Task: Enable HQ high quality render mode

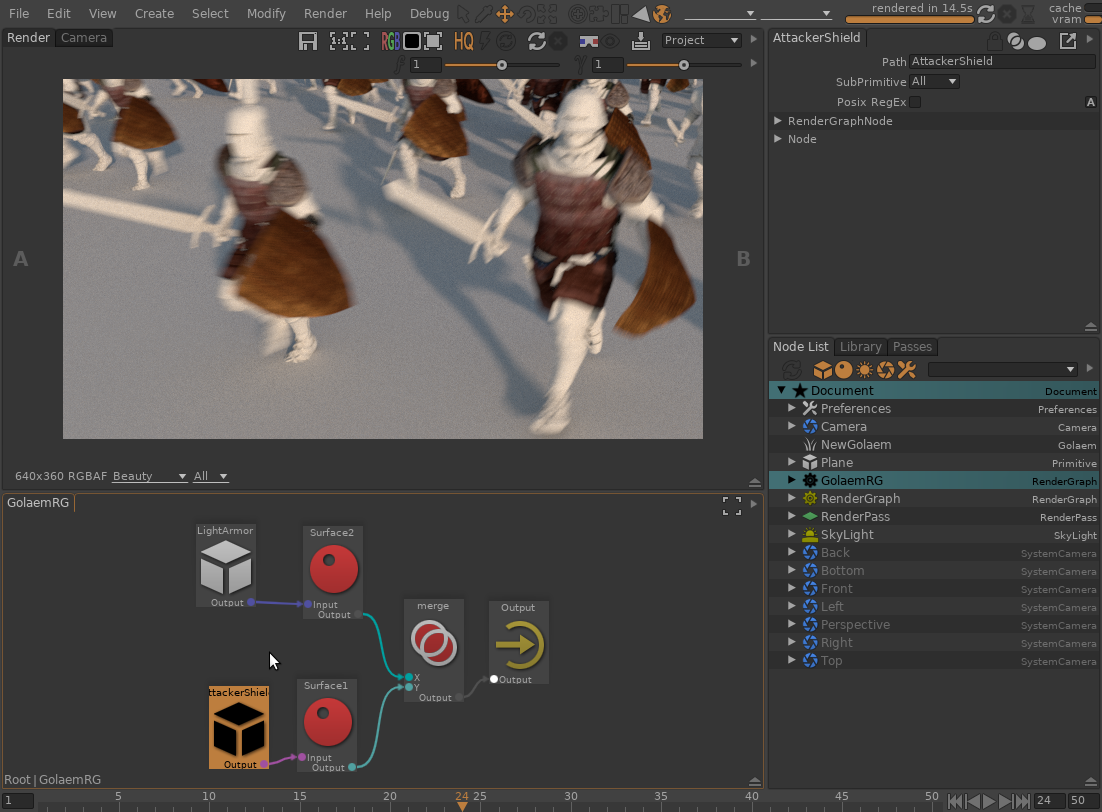Action: (463, 41)
